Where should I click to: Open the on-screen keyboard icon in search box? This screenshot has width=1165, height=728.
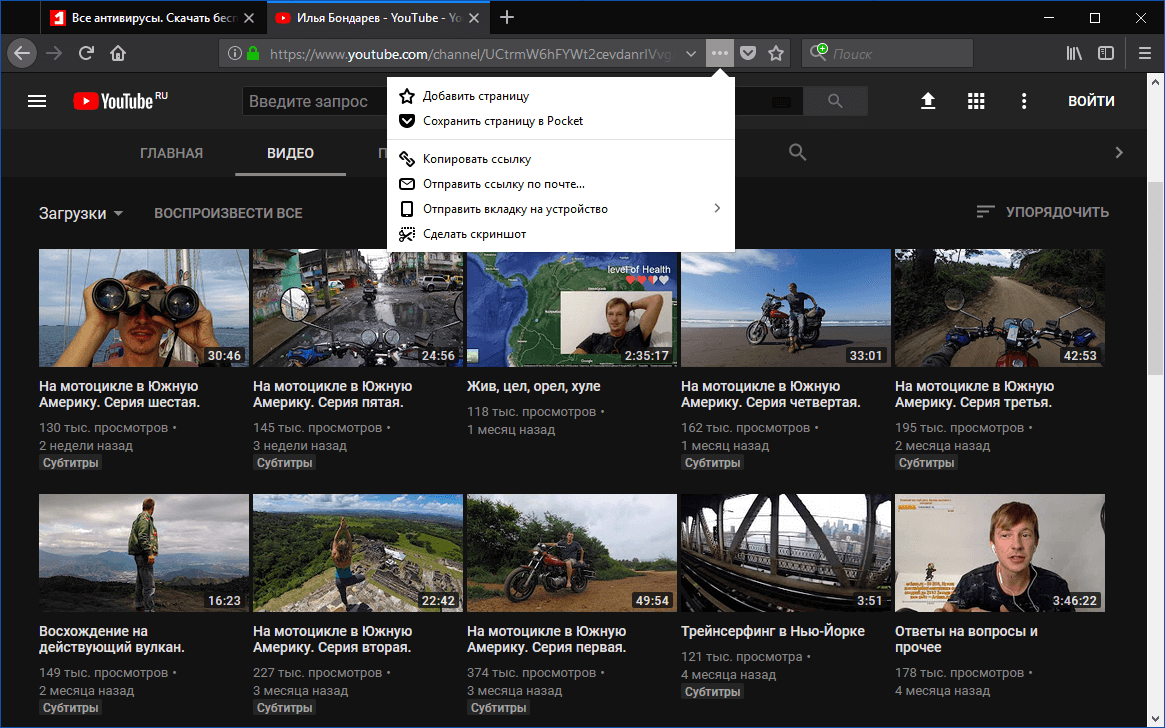click(x=779, y=101)
